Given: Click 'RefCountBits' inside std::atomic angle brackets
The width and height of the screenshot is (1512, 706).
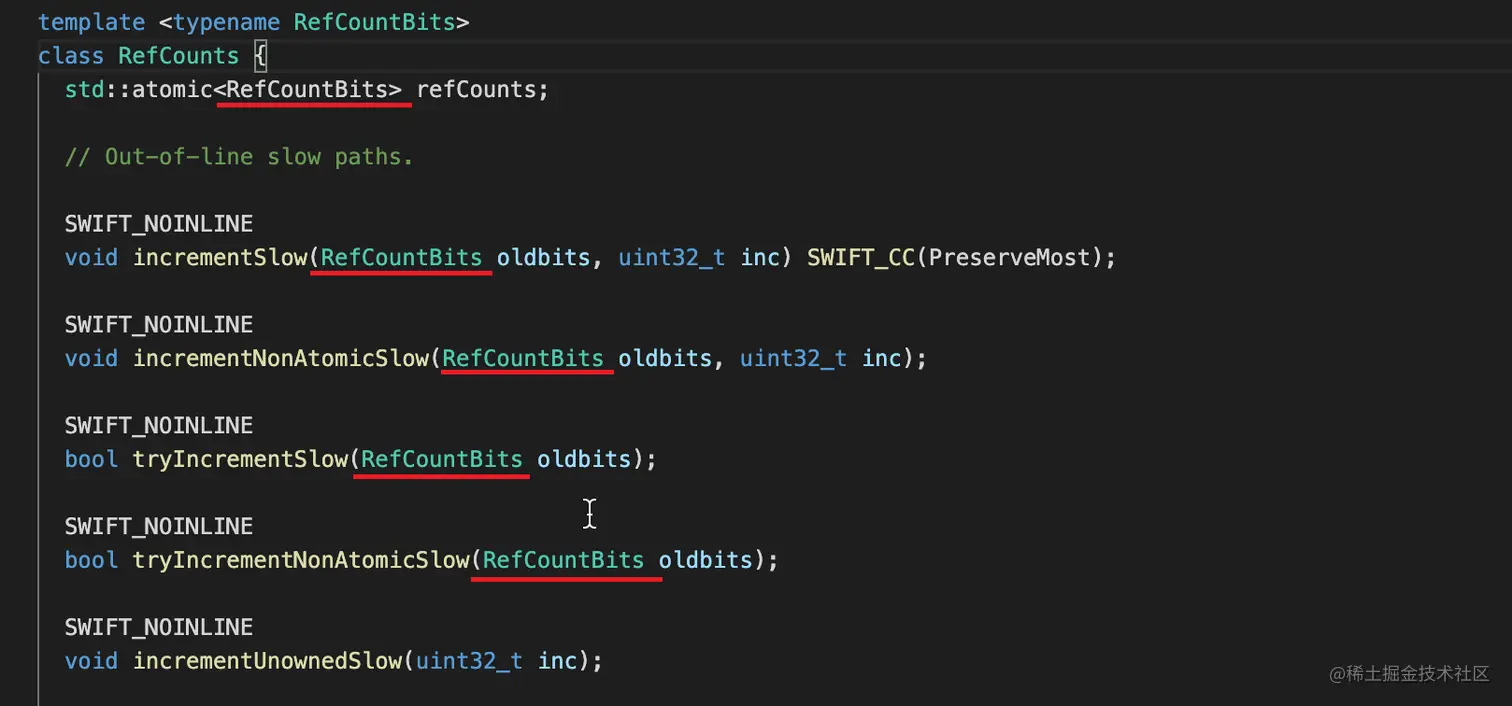Looking at the screenshot, I should click(x=307, y=89).
